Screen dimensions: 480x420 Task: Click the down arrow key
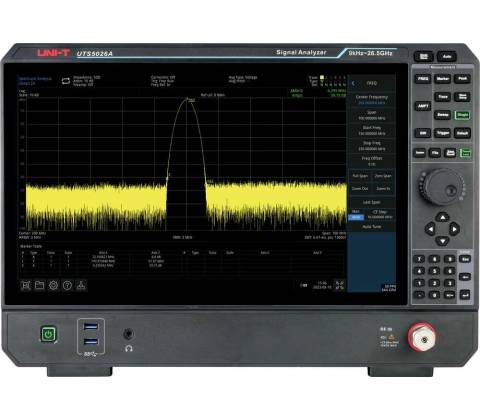pos(442,240)
